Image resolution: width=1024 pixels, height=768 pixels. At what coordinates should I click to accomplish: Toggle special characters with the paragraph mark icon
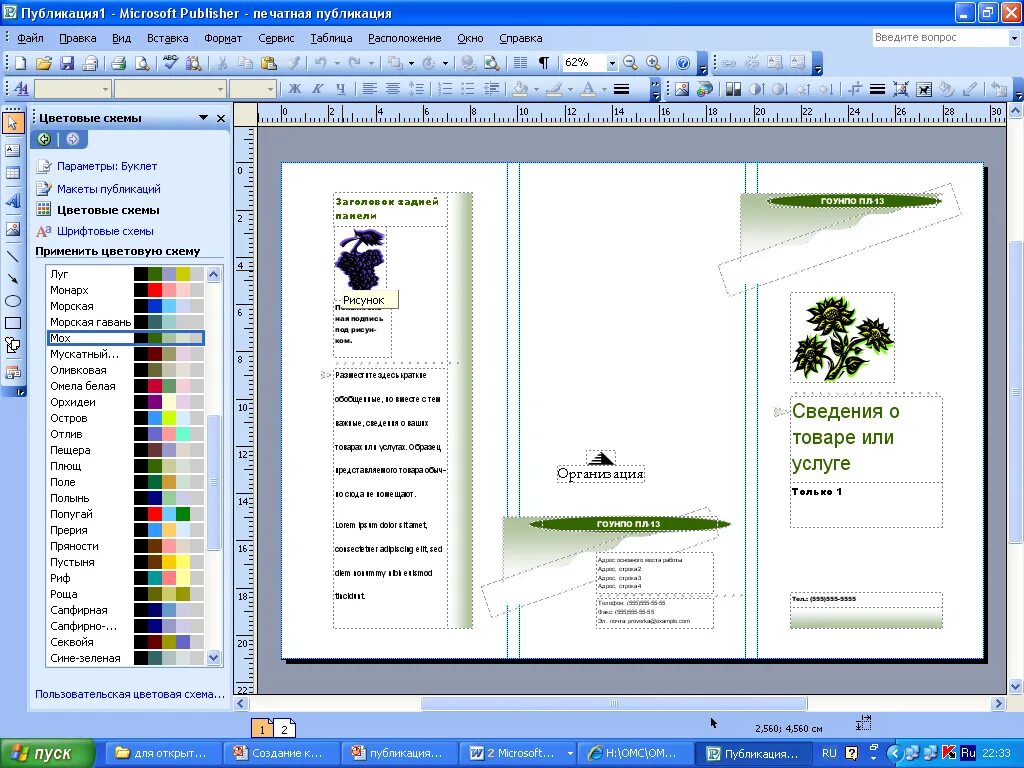coord(543,63)
